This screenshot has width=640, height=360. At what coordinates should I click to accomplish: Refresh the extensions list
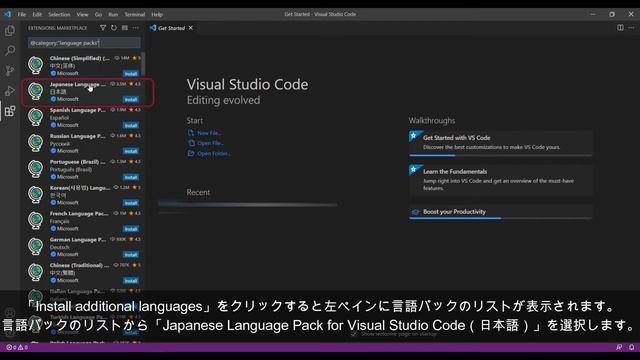point(114,28)
